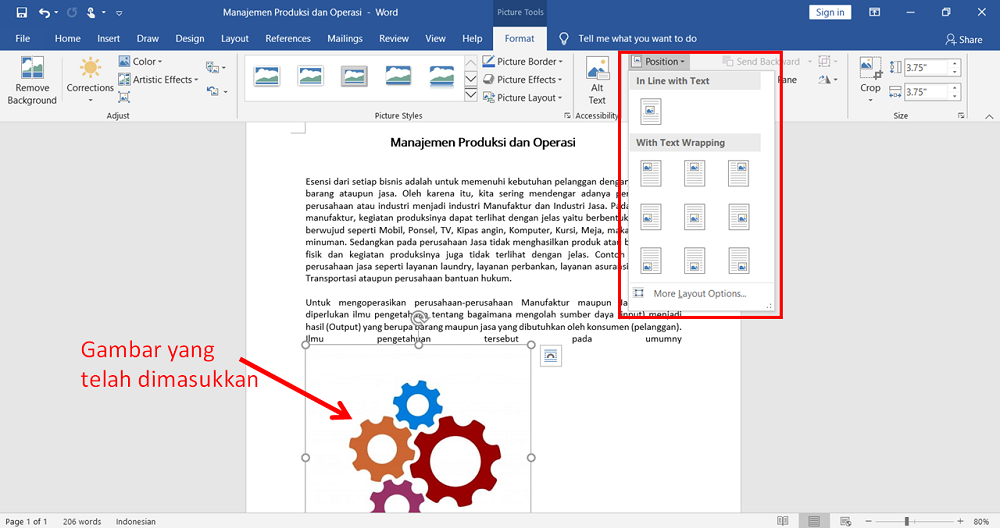The image size is (1000, 528).
Task: Switch to the Layout tab
Action: click(235, 38)
